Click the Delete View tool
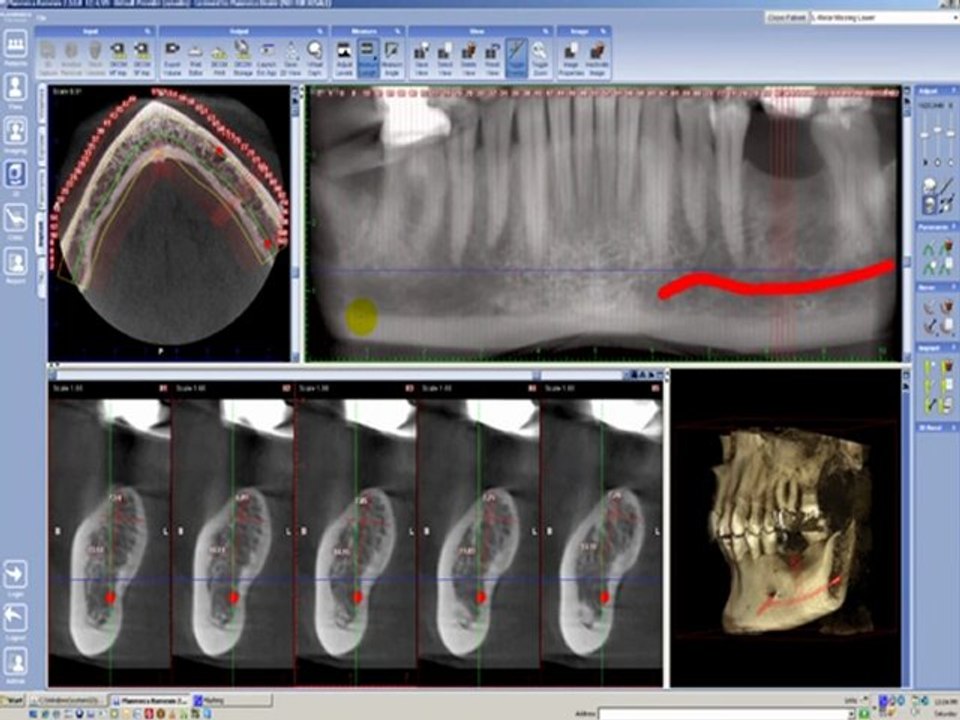 469,58
